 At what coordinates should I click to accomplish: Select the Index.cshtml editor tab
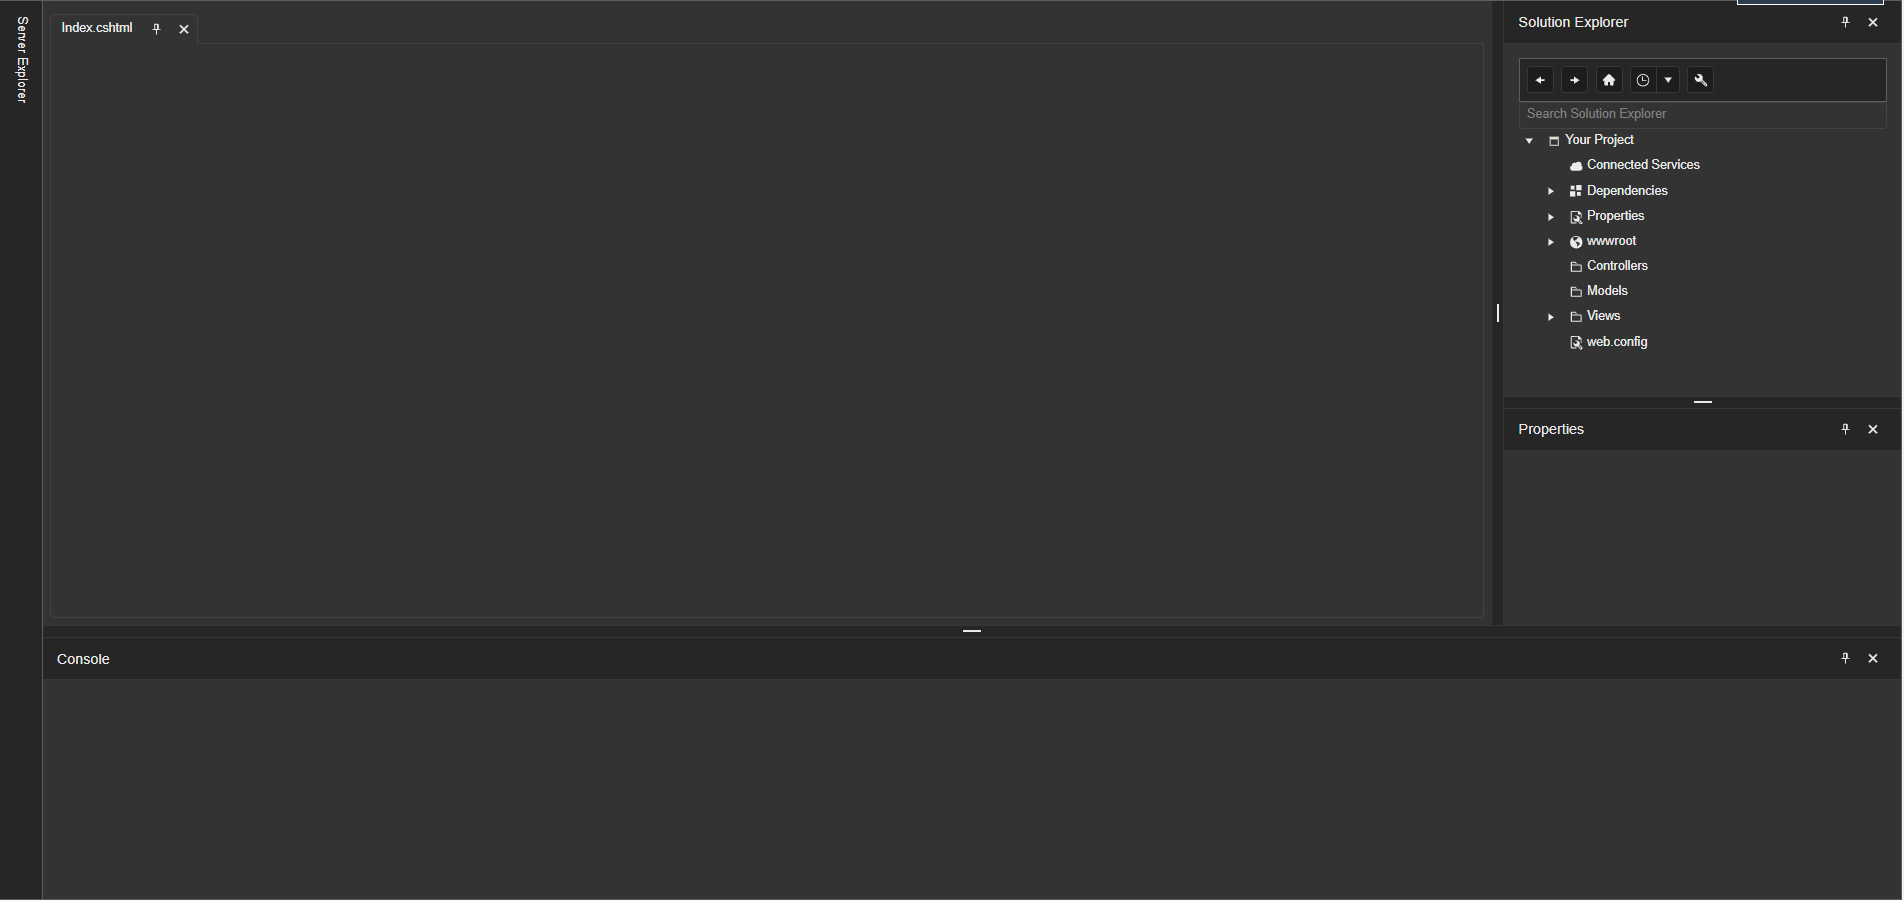97,28
